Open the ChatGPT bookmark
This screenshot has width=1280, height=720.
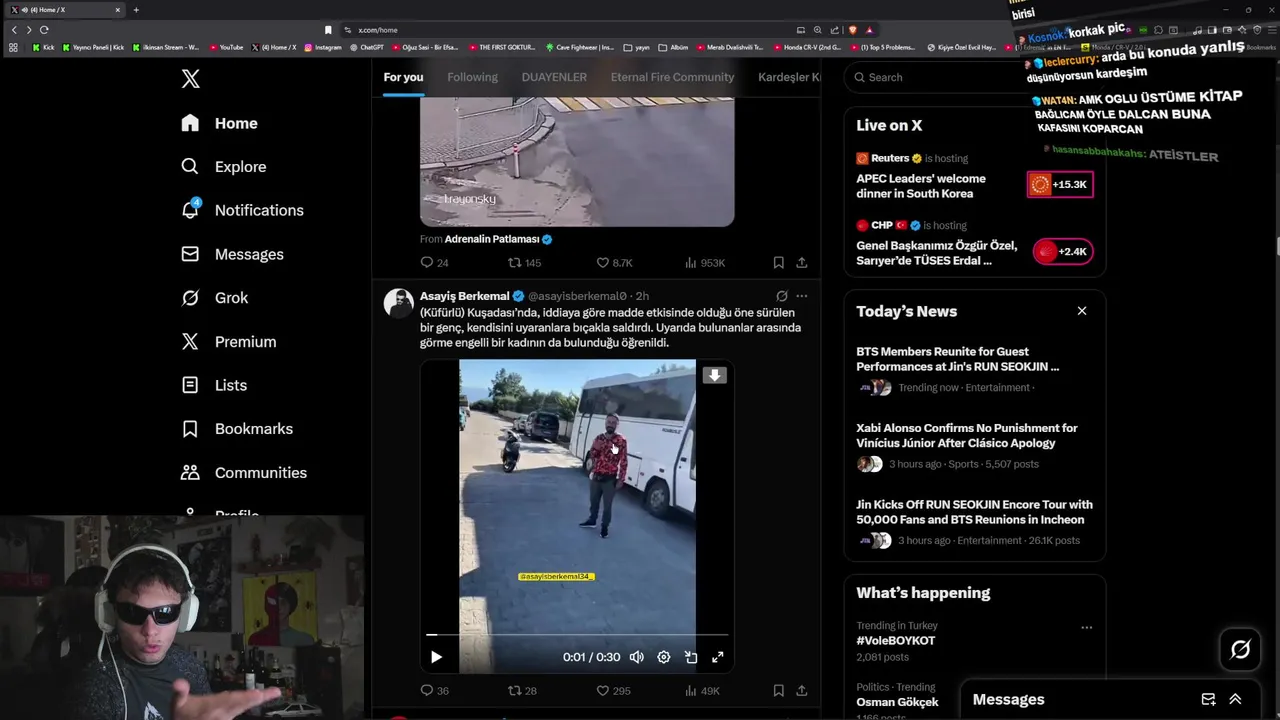pyautogui.click(x=367, y=47)
